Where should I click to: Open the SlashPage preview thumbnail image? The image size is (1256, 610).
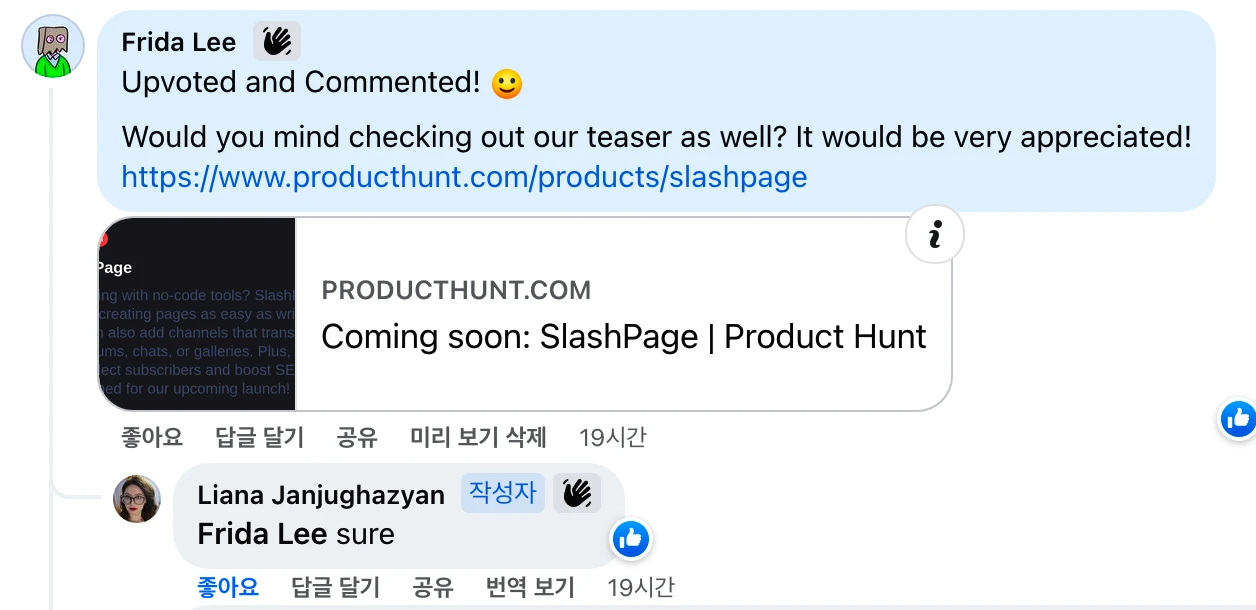coord(197,314)
